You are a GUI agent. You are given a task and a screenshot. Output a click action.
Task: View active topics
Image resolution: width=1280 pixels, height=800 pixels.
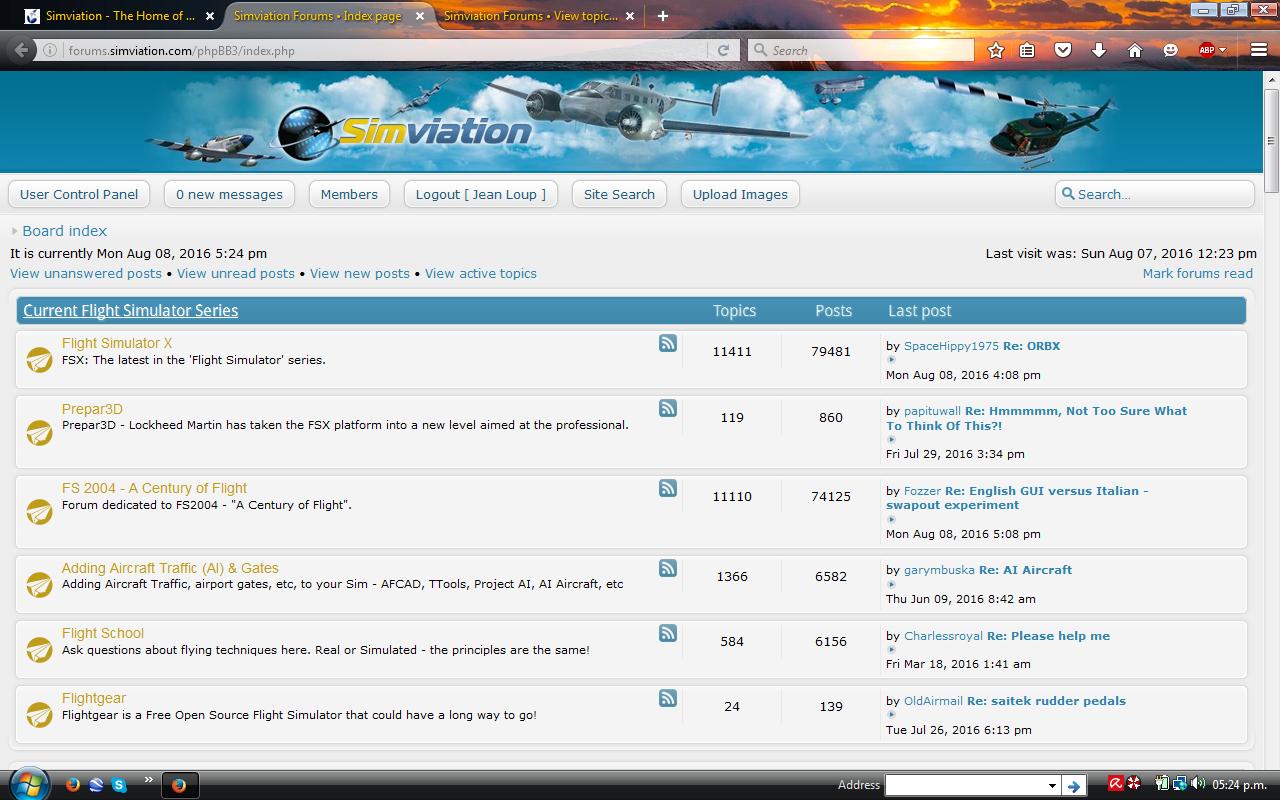tap(481, 273)
